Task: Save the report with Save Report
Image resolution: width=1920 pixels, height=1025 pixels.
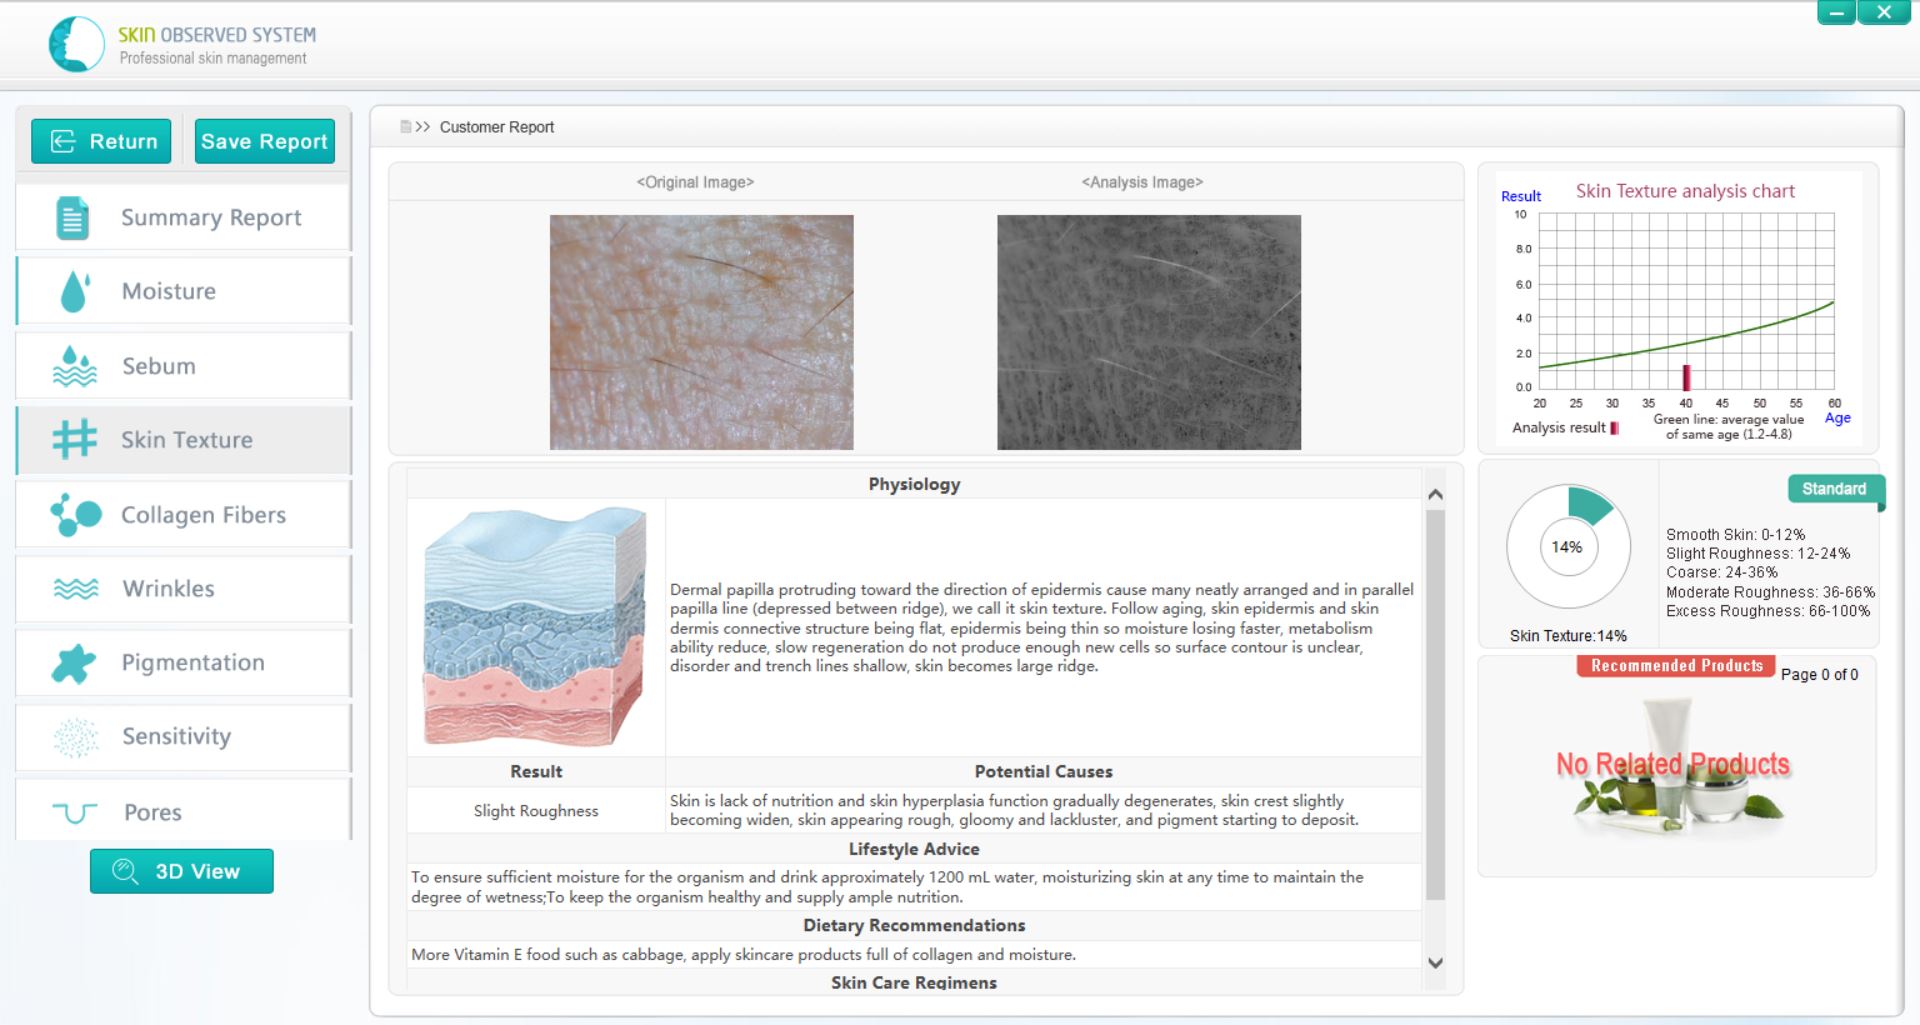Action: (x=264, y=141)
